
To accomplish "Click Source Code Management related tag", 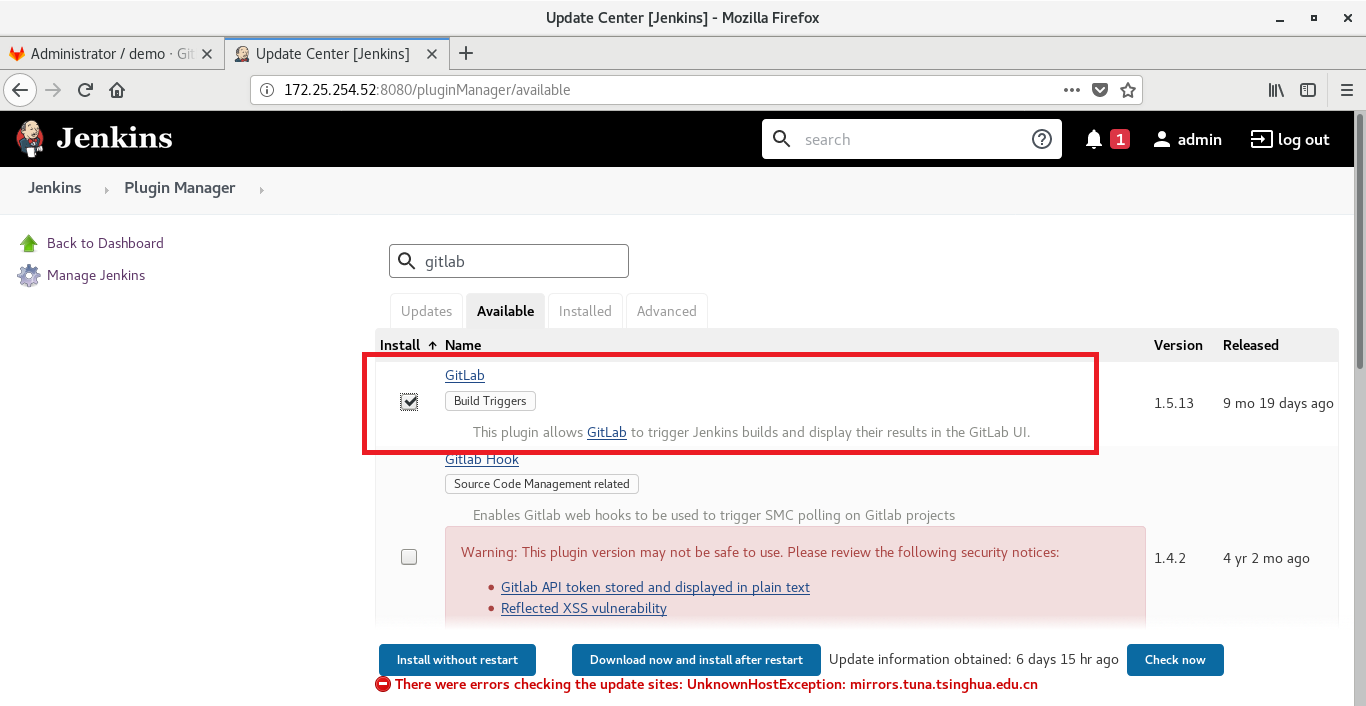I will 542,484.
